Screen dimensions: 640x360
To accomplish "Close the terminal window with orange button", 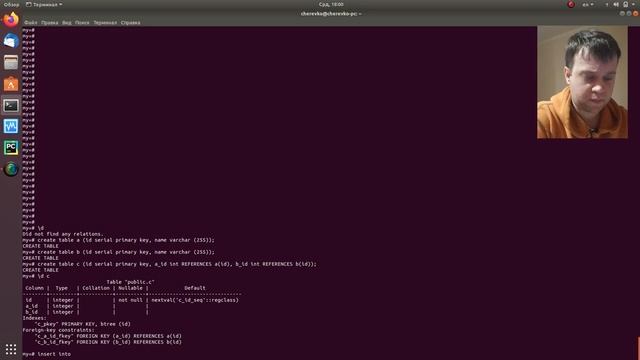I will coord(636,13).
